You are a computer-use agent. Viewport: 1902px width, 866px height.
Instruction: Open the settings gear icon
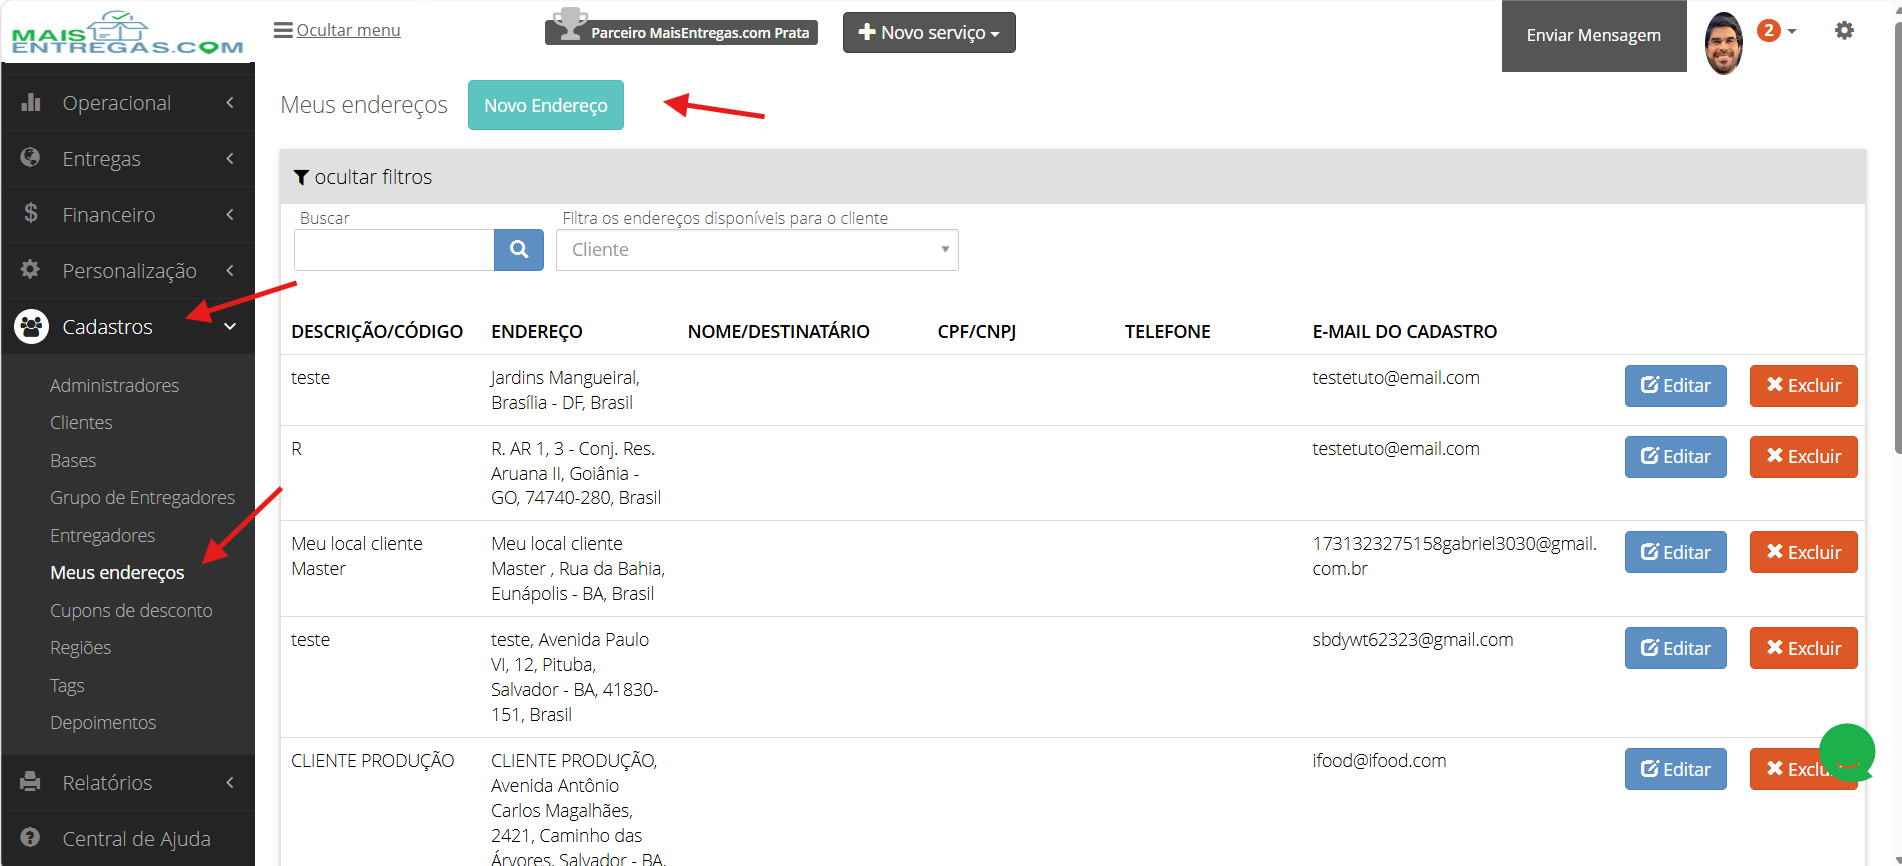pos(1844,31)
